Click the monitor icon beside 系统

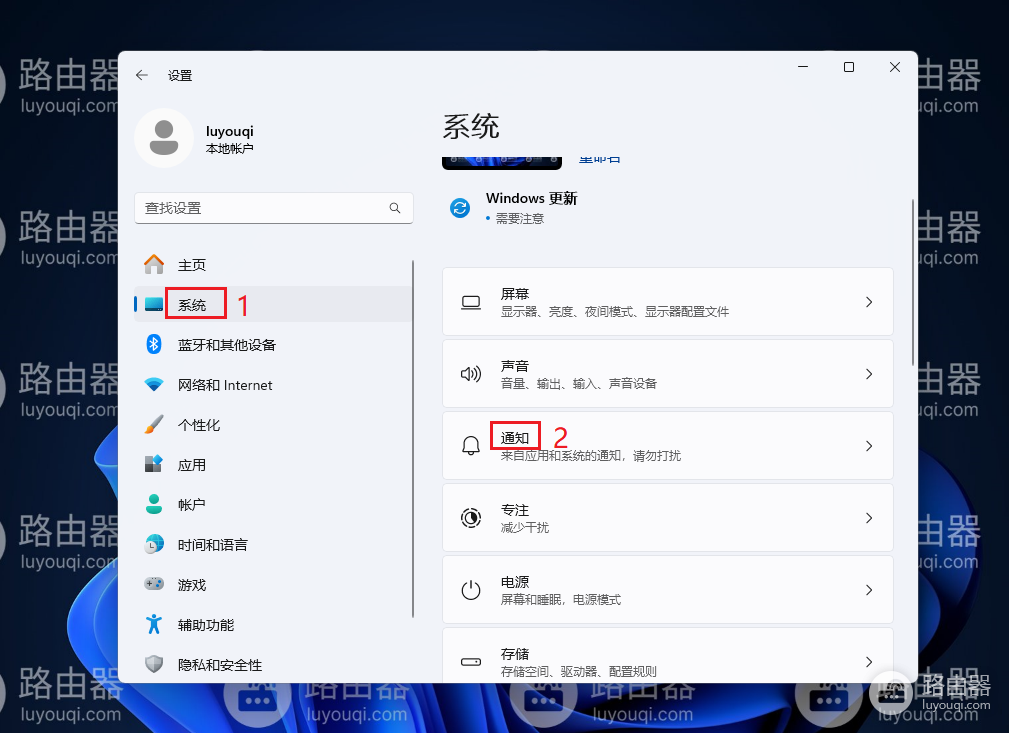tap(154, 304)
